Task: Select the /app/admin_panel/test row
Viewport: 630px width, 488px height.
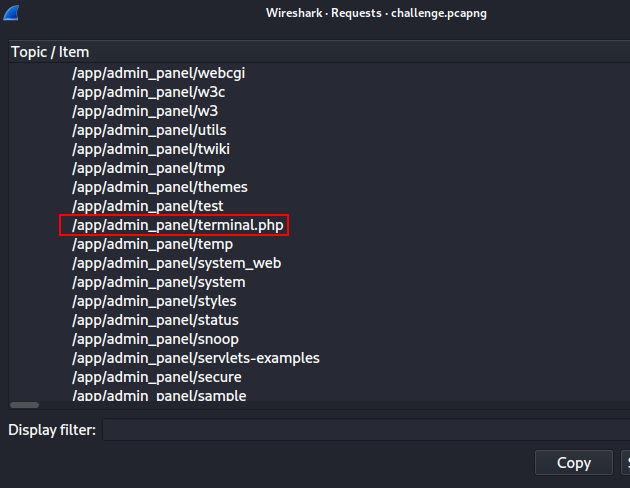Action: point(134,206)
